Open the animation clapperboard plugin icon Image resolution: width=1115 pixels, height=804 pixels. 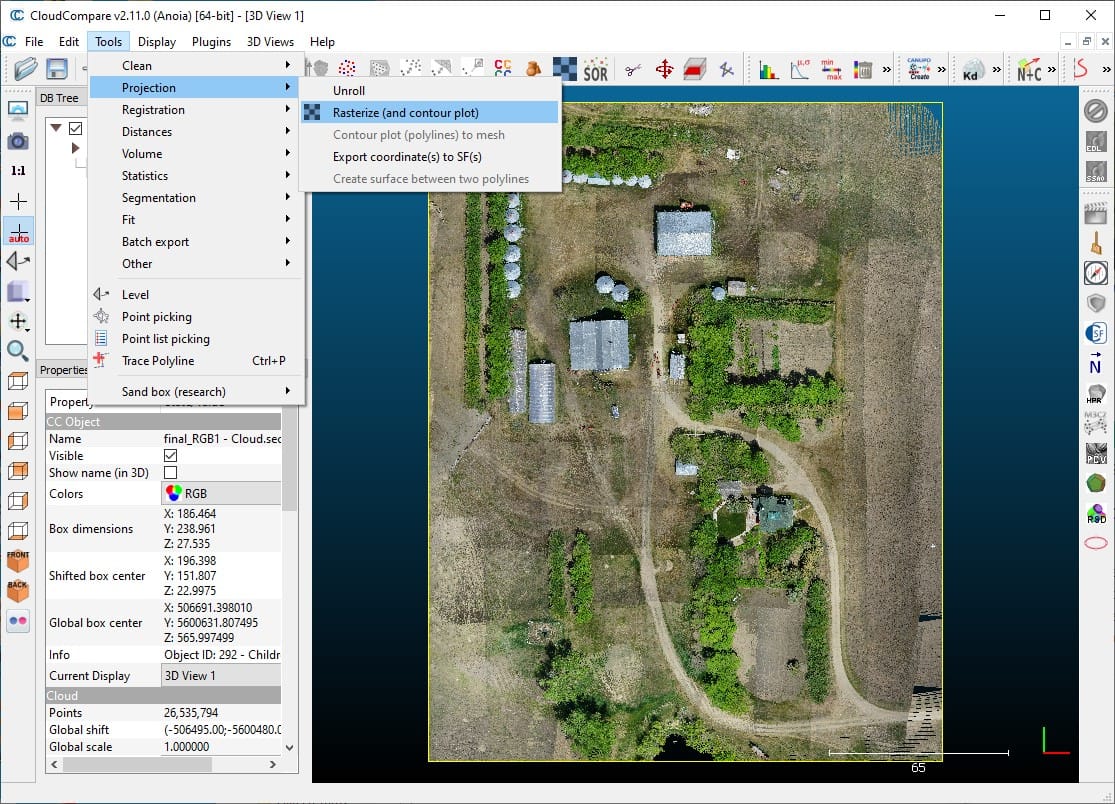tap(1096, 213)
